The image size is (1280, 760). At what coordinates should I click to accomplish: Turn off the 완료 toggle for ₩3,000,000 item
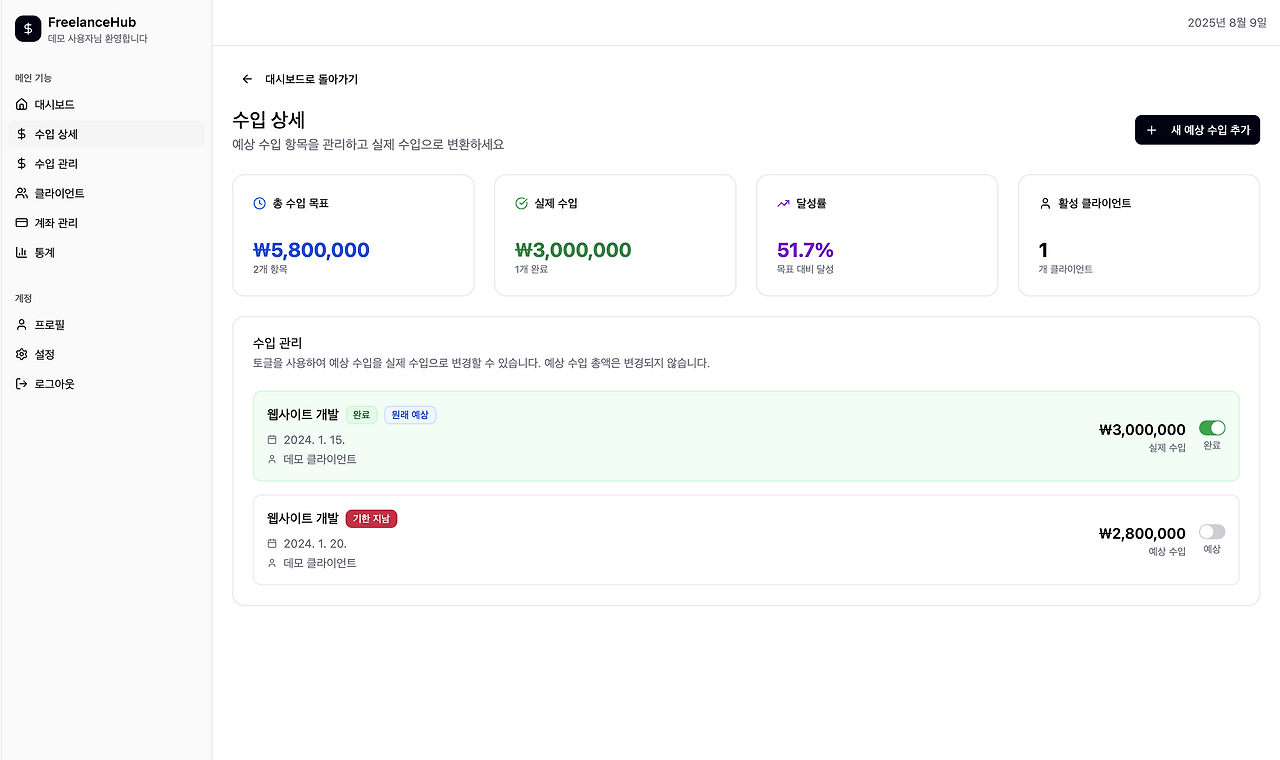pyautogui.click(x=1212, y=428)
